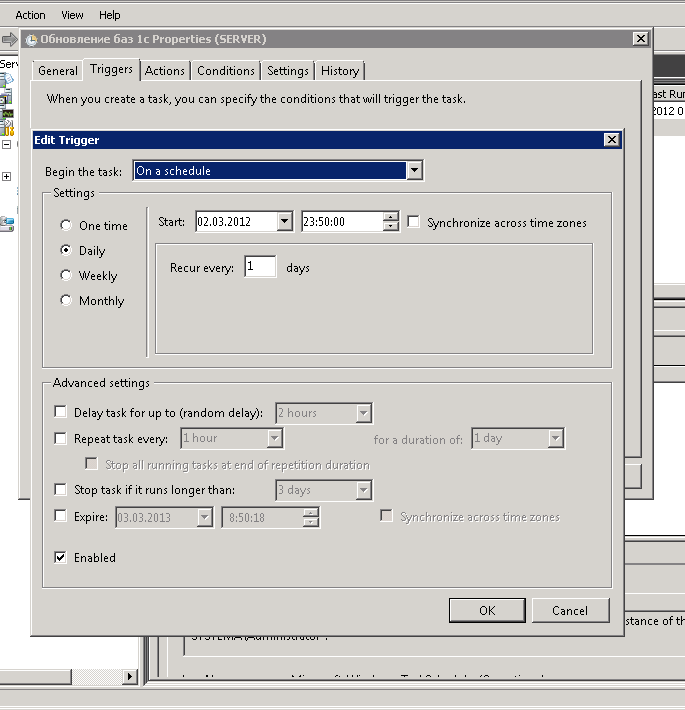Check Synchronize across time zones for Expire
685x710 pixels.
(x=386, y=516)
